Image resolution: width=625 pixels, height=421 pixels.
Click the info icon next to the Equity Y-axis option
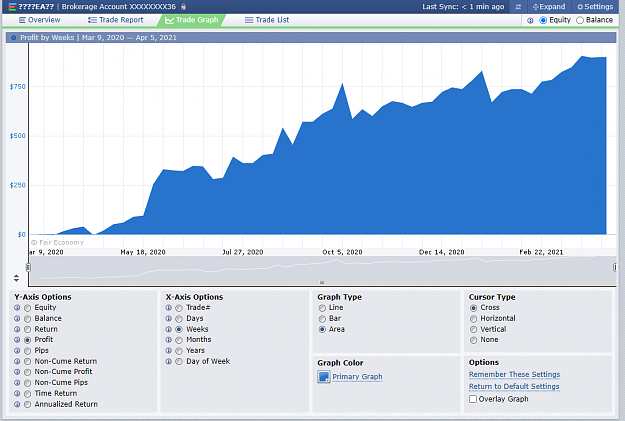tap(17, 308)
